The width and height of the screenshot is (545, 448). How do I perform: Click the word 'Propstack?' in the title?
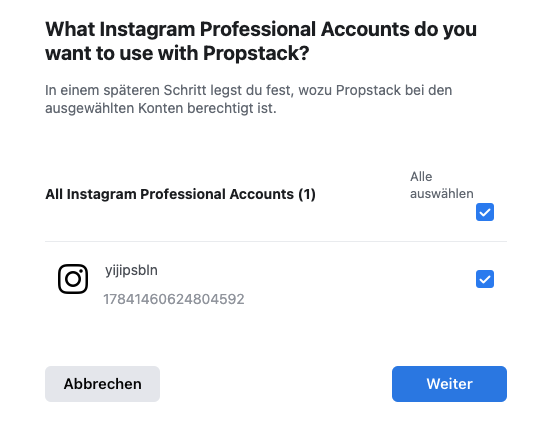256,53
